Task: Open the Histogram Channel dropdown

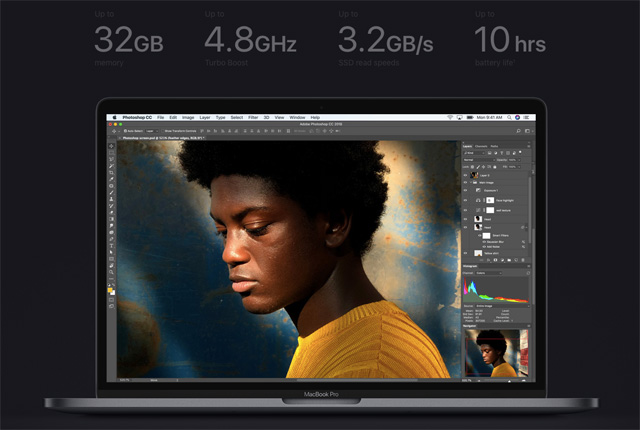Action: pos(488,273)
